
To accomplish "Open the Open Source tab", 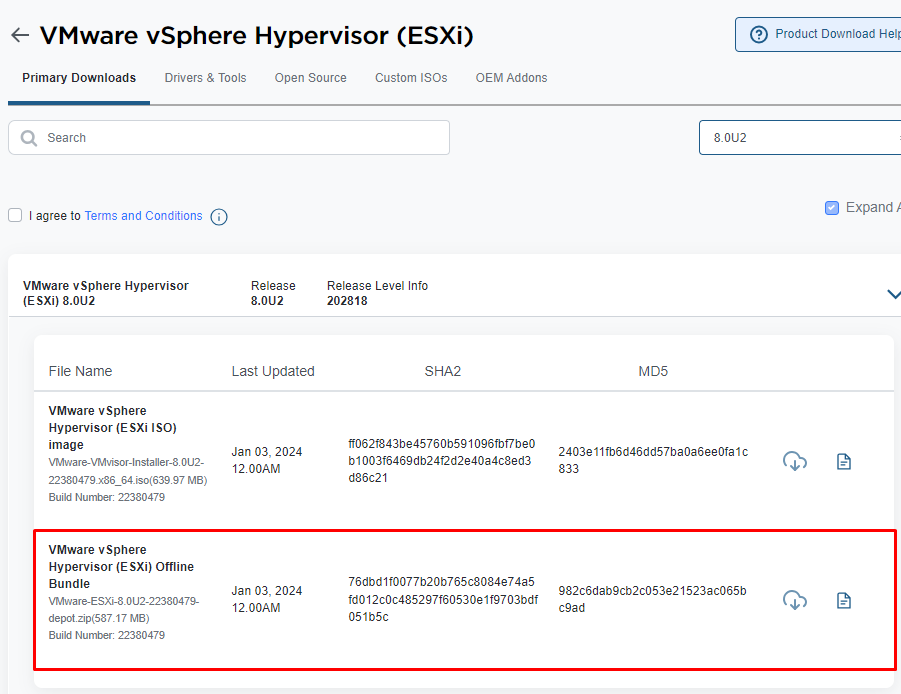I will coord(310,78).
